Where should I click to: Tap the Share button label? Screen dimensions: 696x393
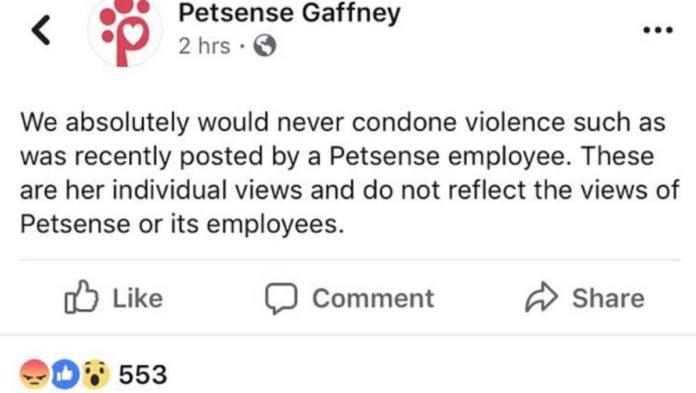(608, 298)
